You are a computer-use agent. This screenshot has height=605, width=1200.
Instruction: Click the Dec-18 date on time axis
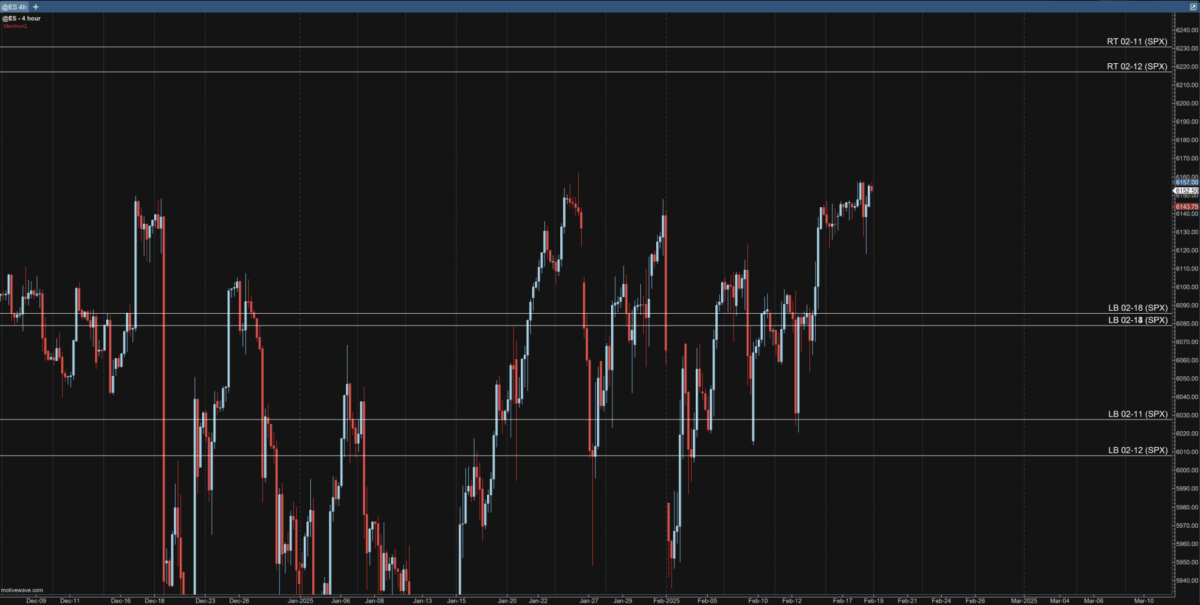[x=155, y=601]
